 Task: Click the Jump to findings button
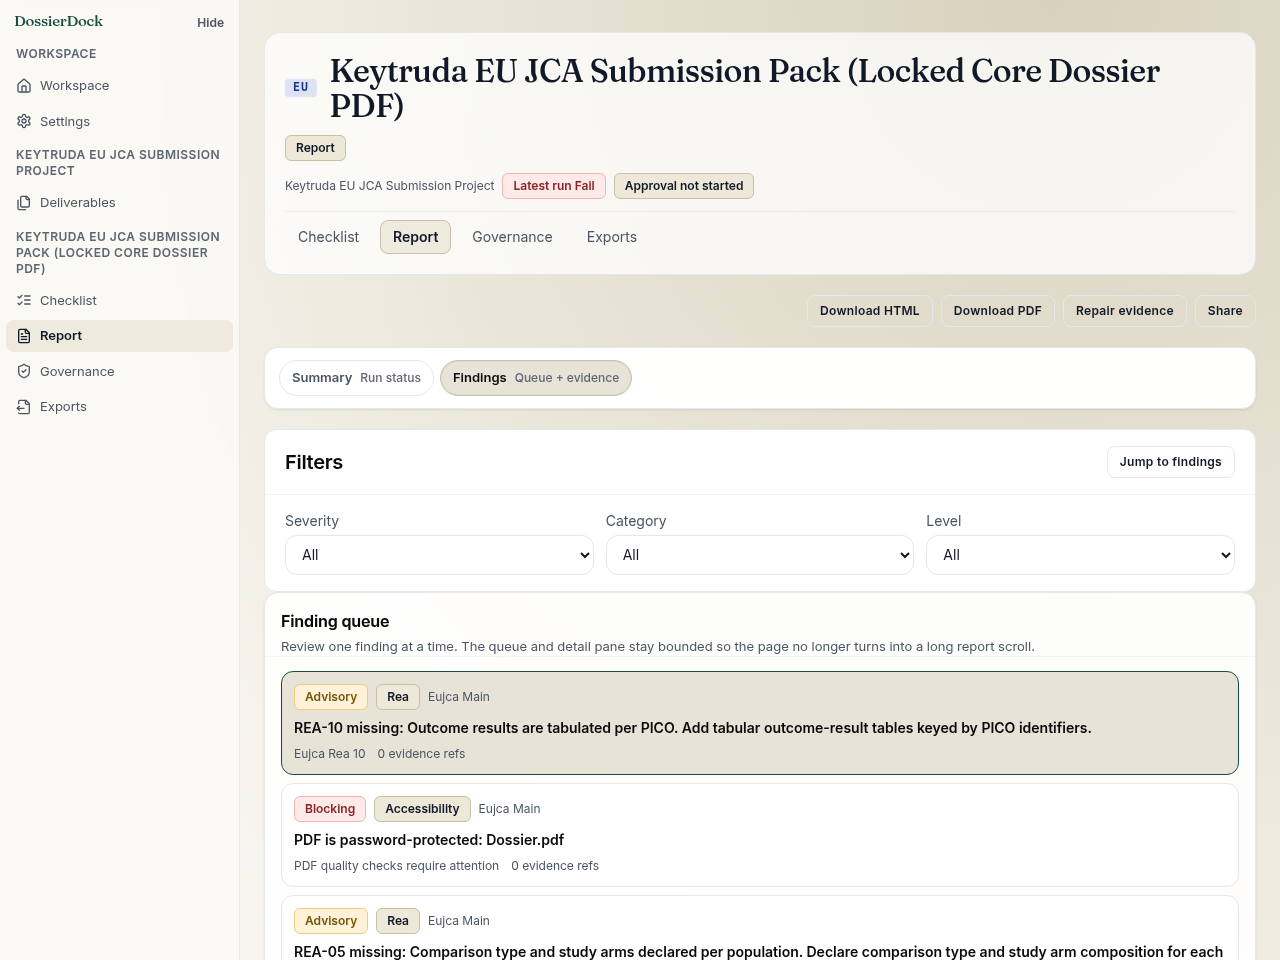1170,462
